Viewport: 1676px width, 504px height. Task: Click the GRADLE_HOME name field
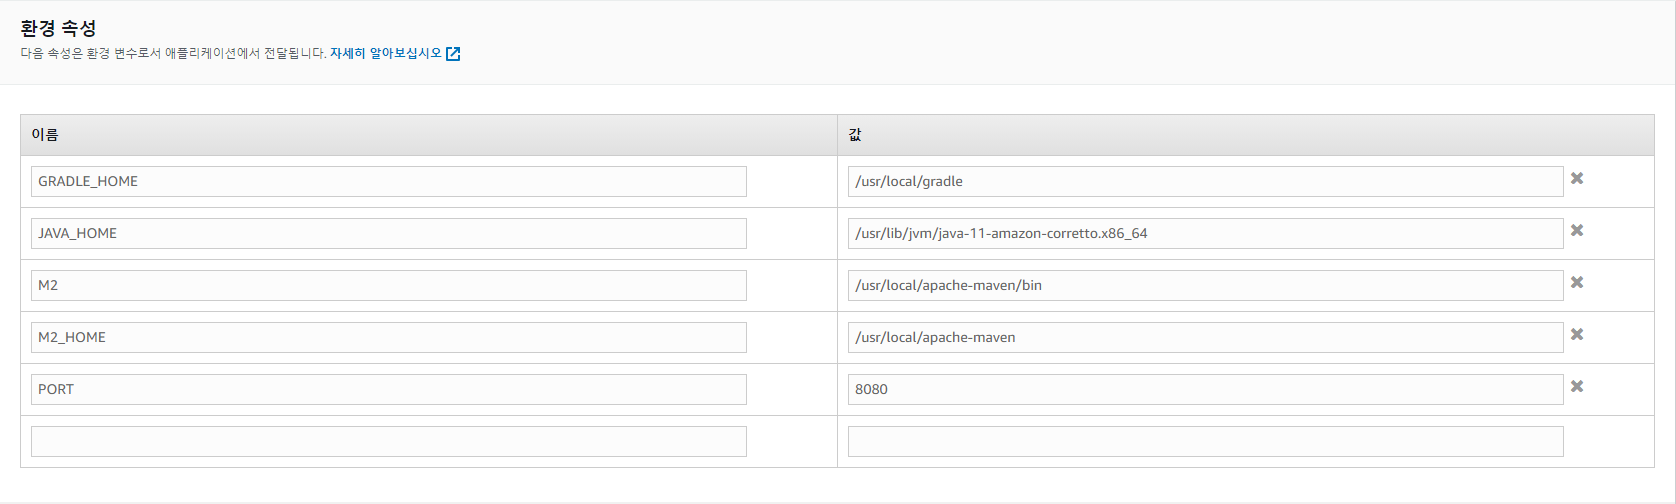[x=388, y=182]
